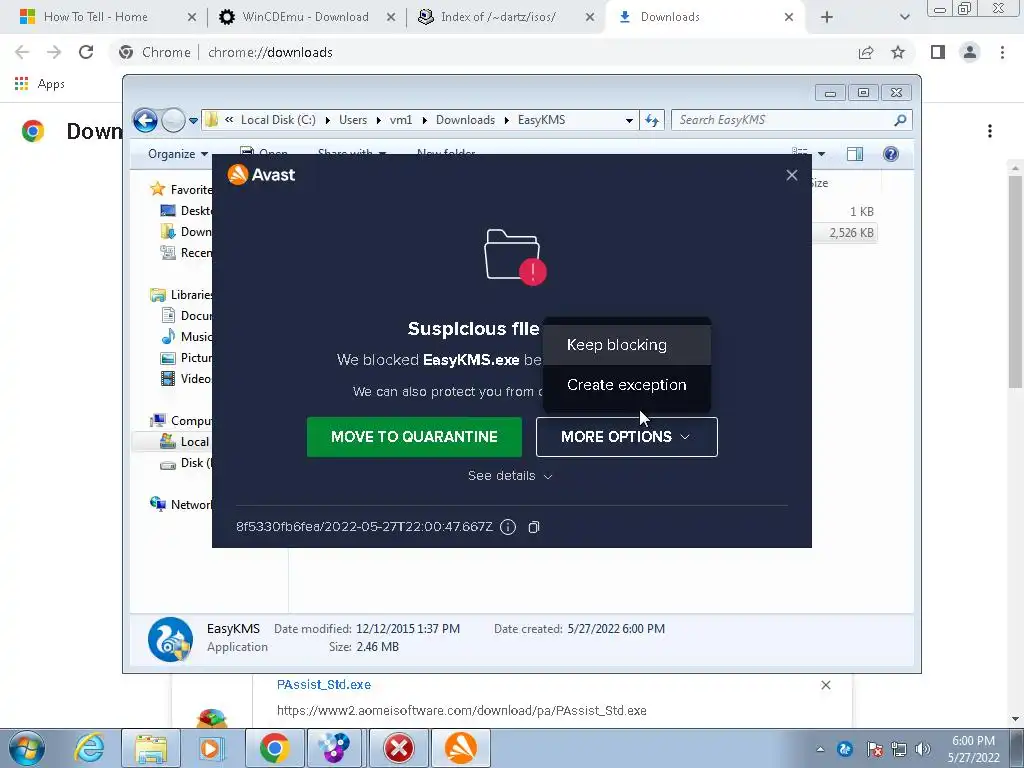Open the red X taskbar application
Viewport: 1024px width, 768px height.
(398, 748)
